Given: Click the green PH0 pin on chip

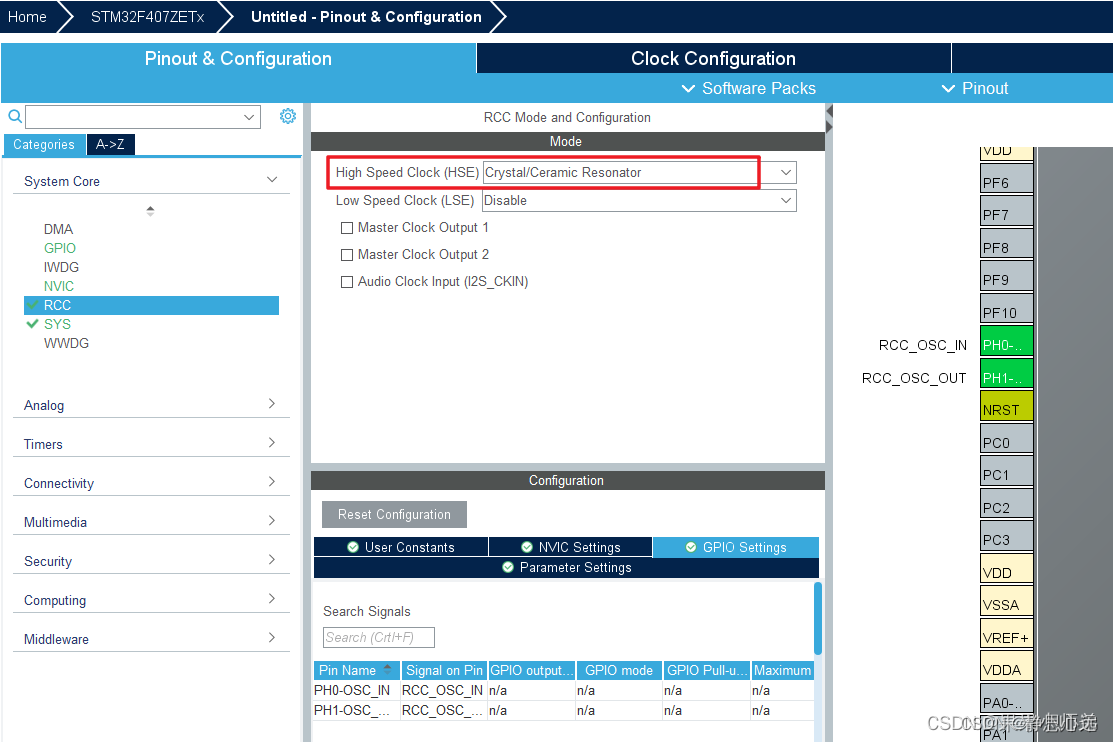Looking at the screenshot, I should coord(1007,342).
